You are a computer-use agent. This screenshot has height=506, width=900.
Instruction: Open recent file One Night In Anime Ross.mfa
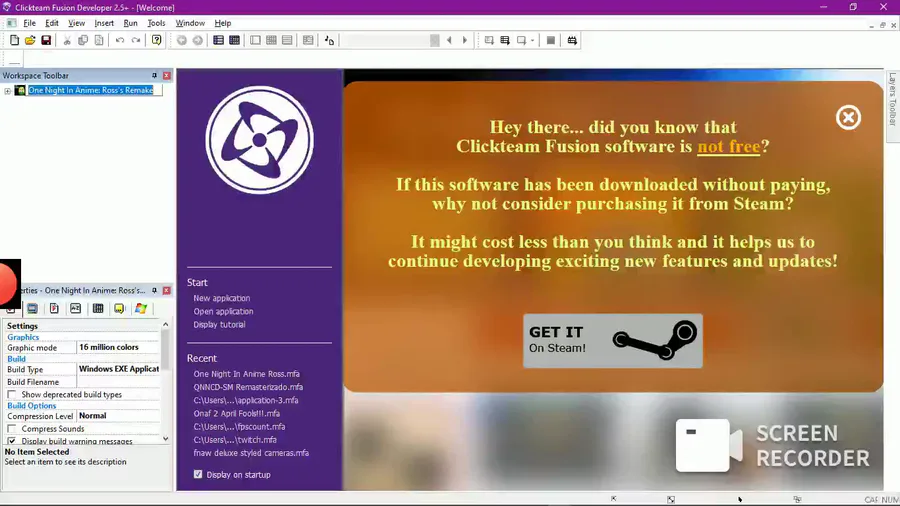coord(246,374)
